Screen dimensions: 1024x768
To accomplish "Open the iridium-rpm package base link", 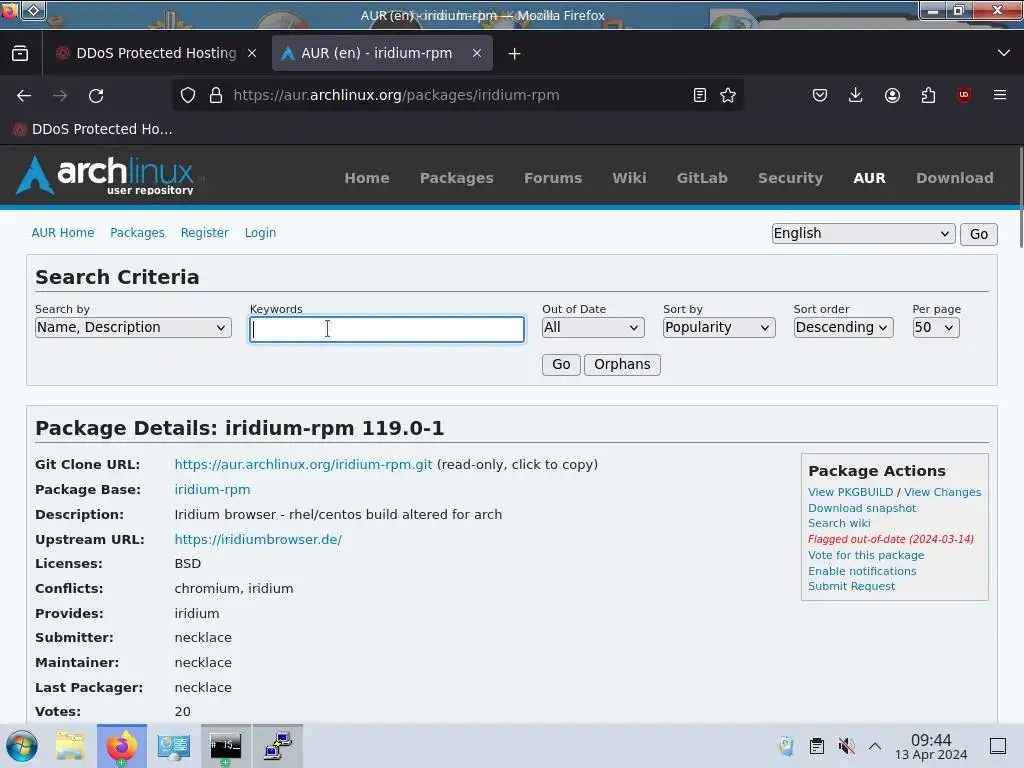I will [x=212, y=489].
